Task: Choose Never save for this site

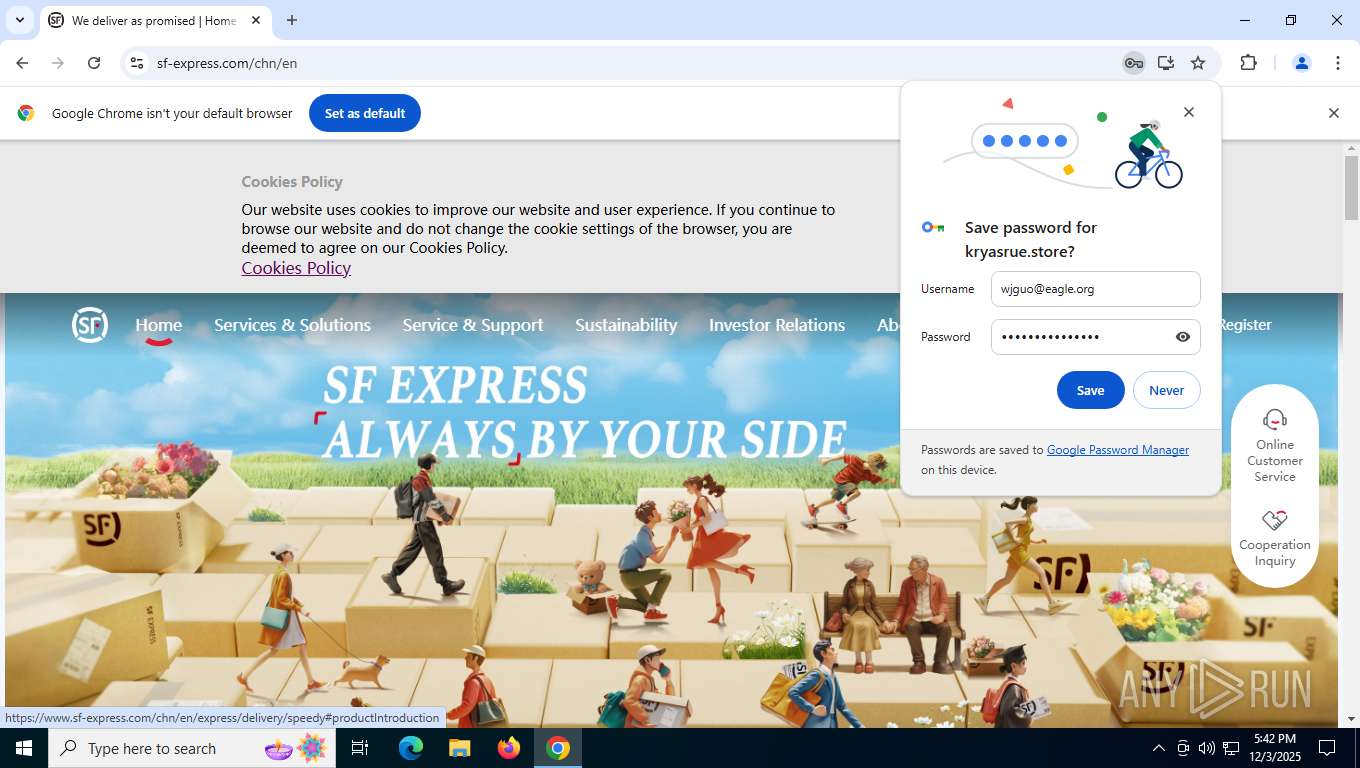Action: (1167, 390)
